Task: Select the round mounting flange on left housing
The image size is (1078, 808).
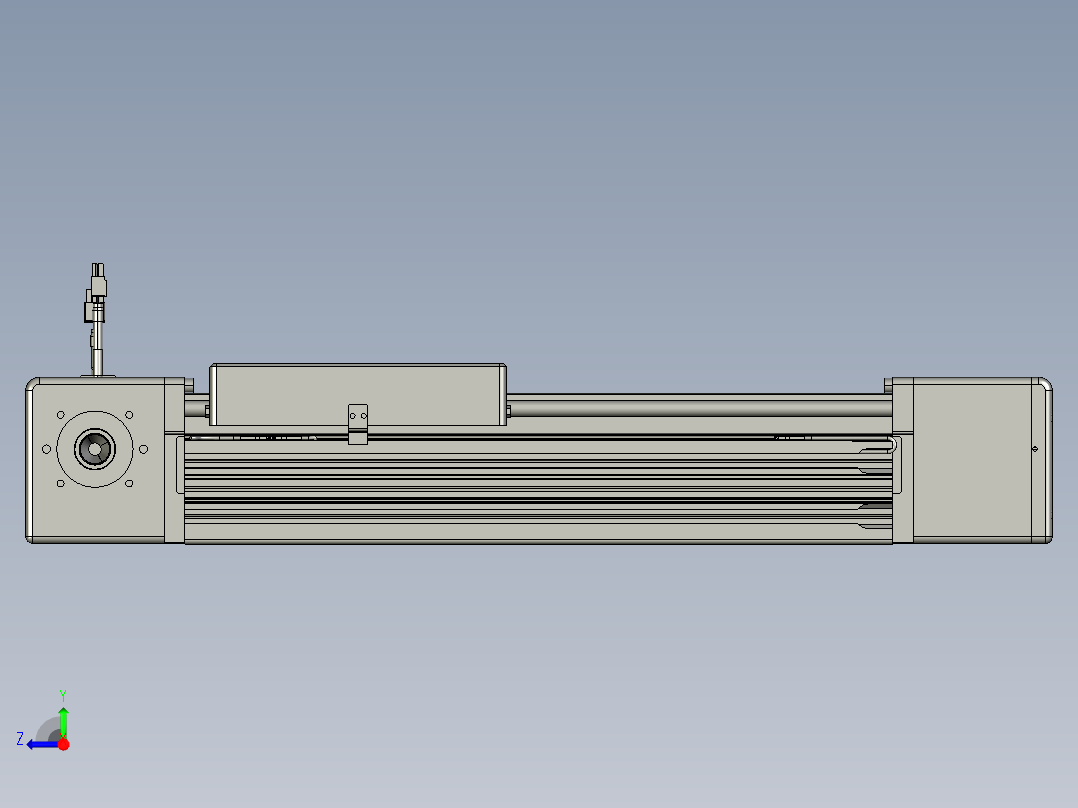Action: point(95,449)
